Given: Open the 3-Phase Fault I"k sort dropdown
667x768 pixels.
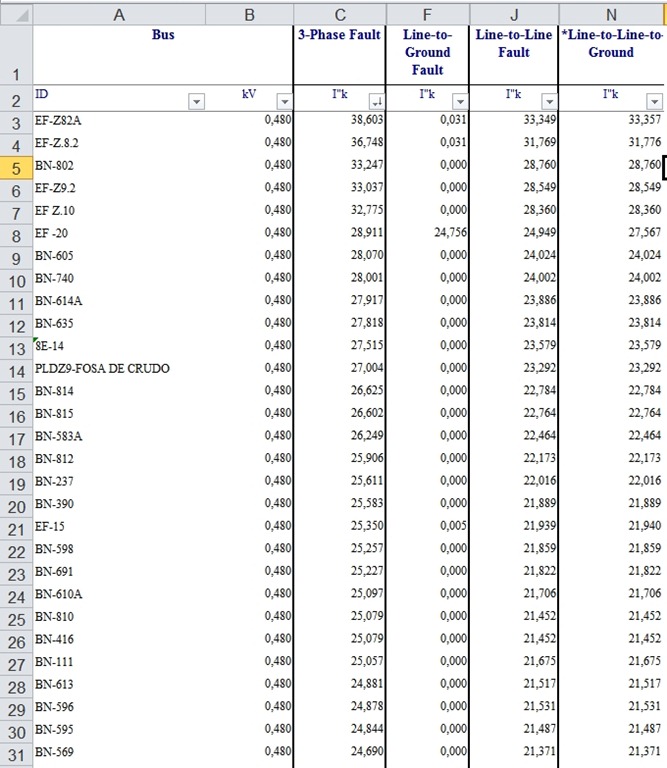Looking at the screenshot, I should (377, 101).
